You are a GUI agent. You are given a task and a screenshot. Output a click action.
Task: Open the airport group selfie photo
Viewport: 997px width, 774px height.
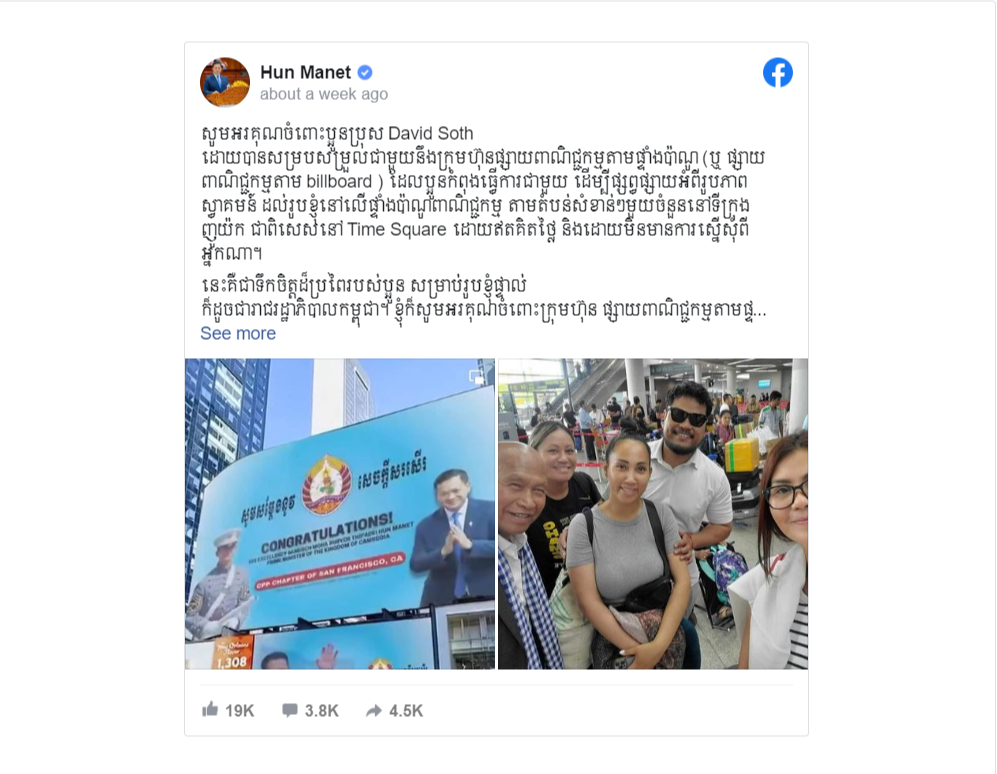click(x=653, y=513)
